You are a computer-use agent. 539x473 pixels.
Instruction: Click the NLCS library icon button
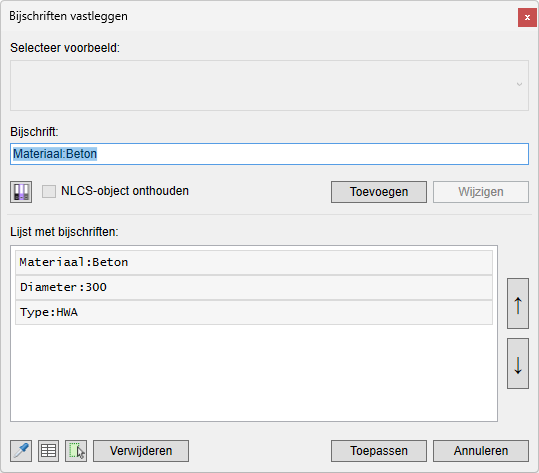coord(21,192)
